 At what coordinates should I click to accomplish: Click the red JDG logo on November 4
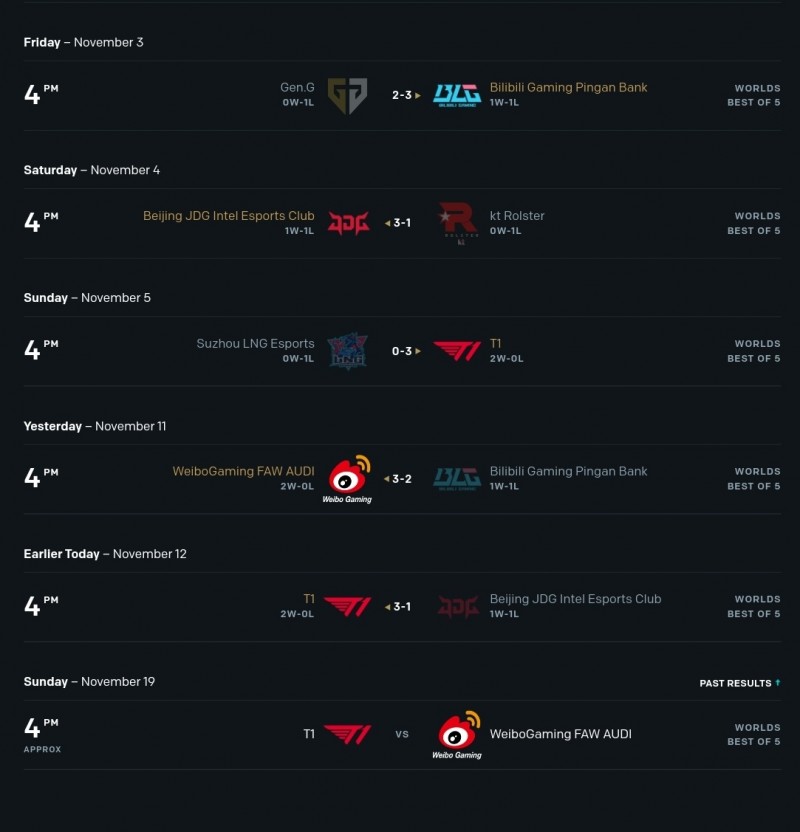(x=348, y=223)
